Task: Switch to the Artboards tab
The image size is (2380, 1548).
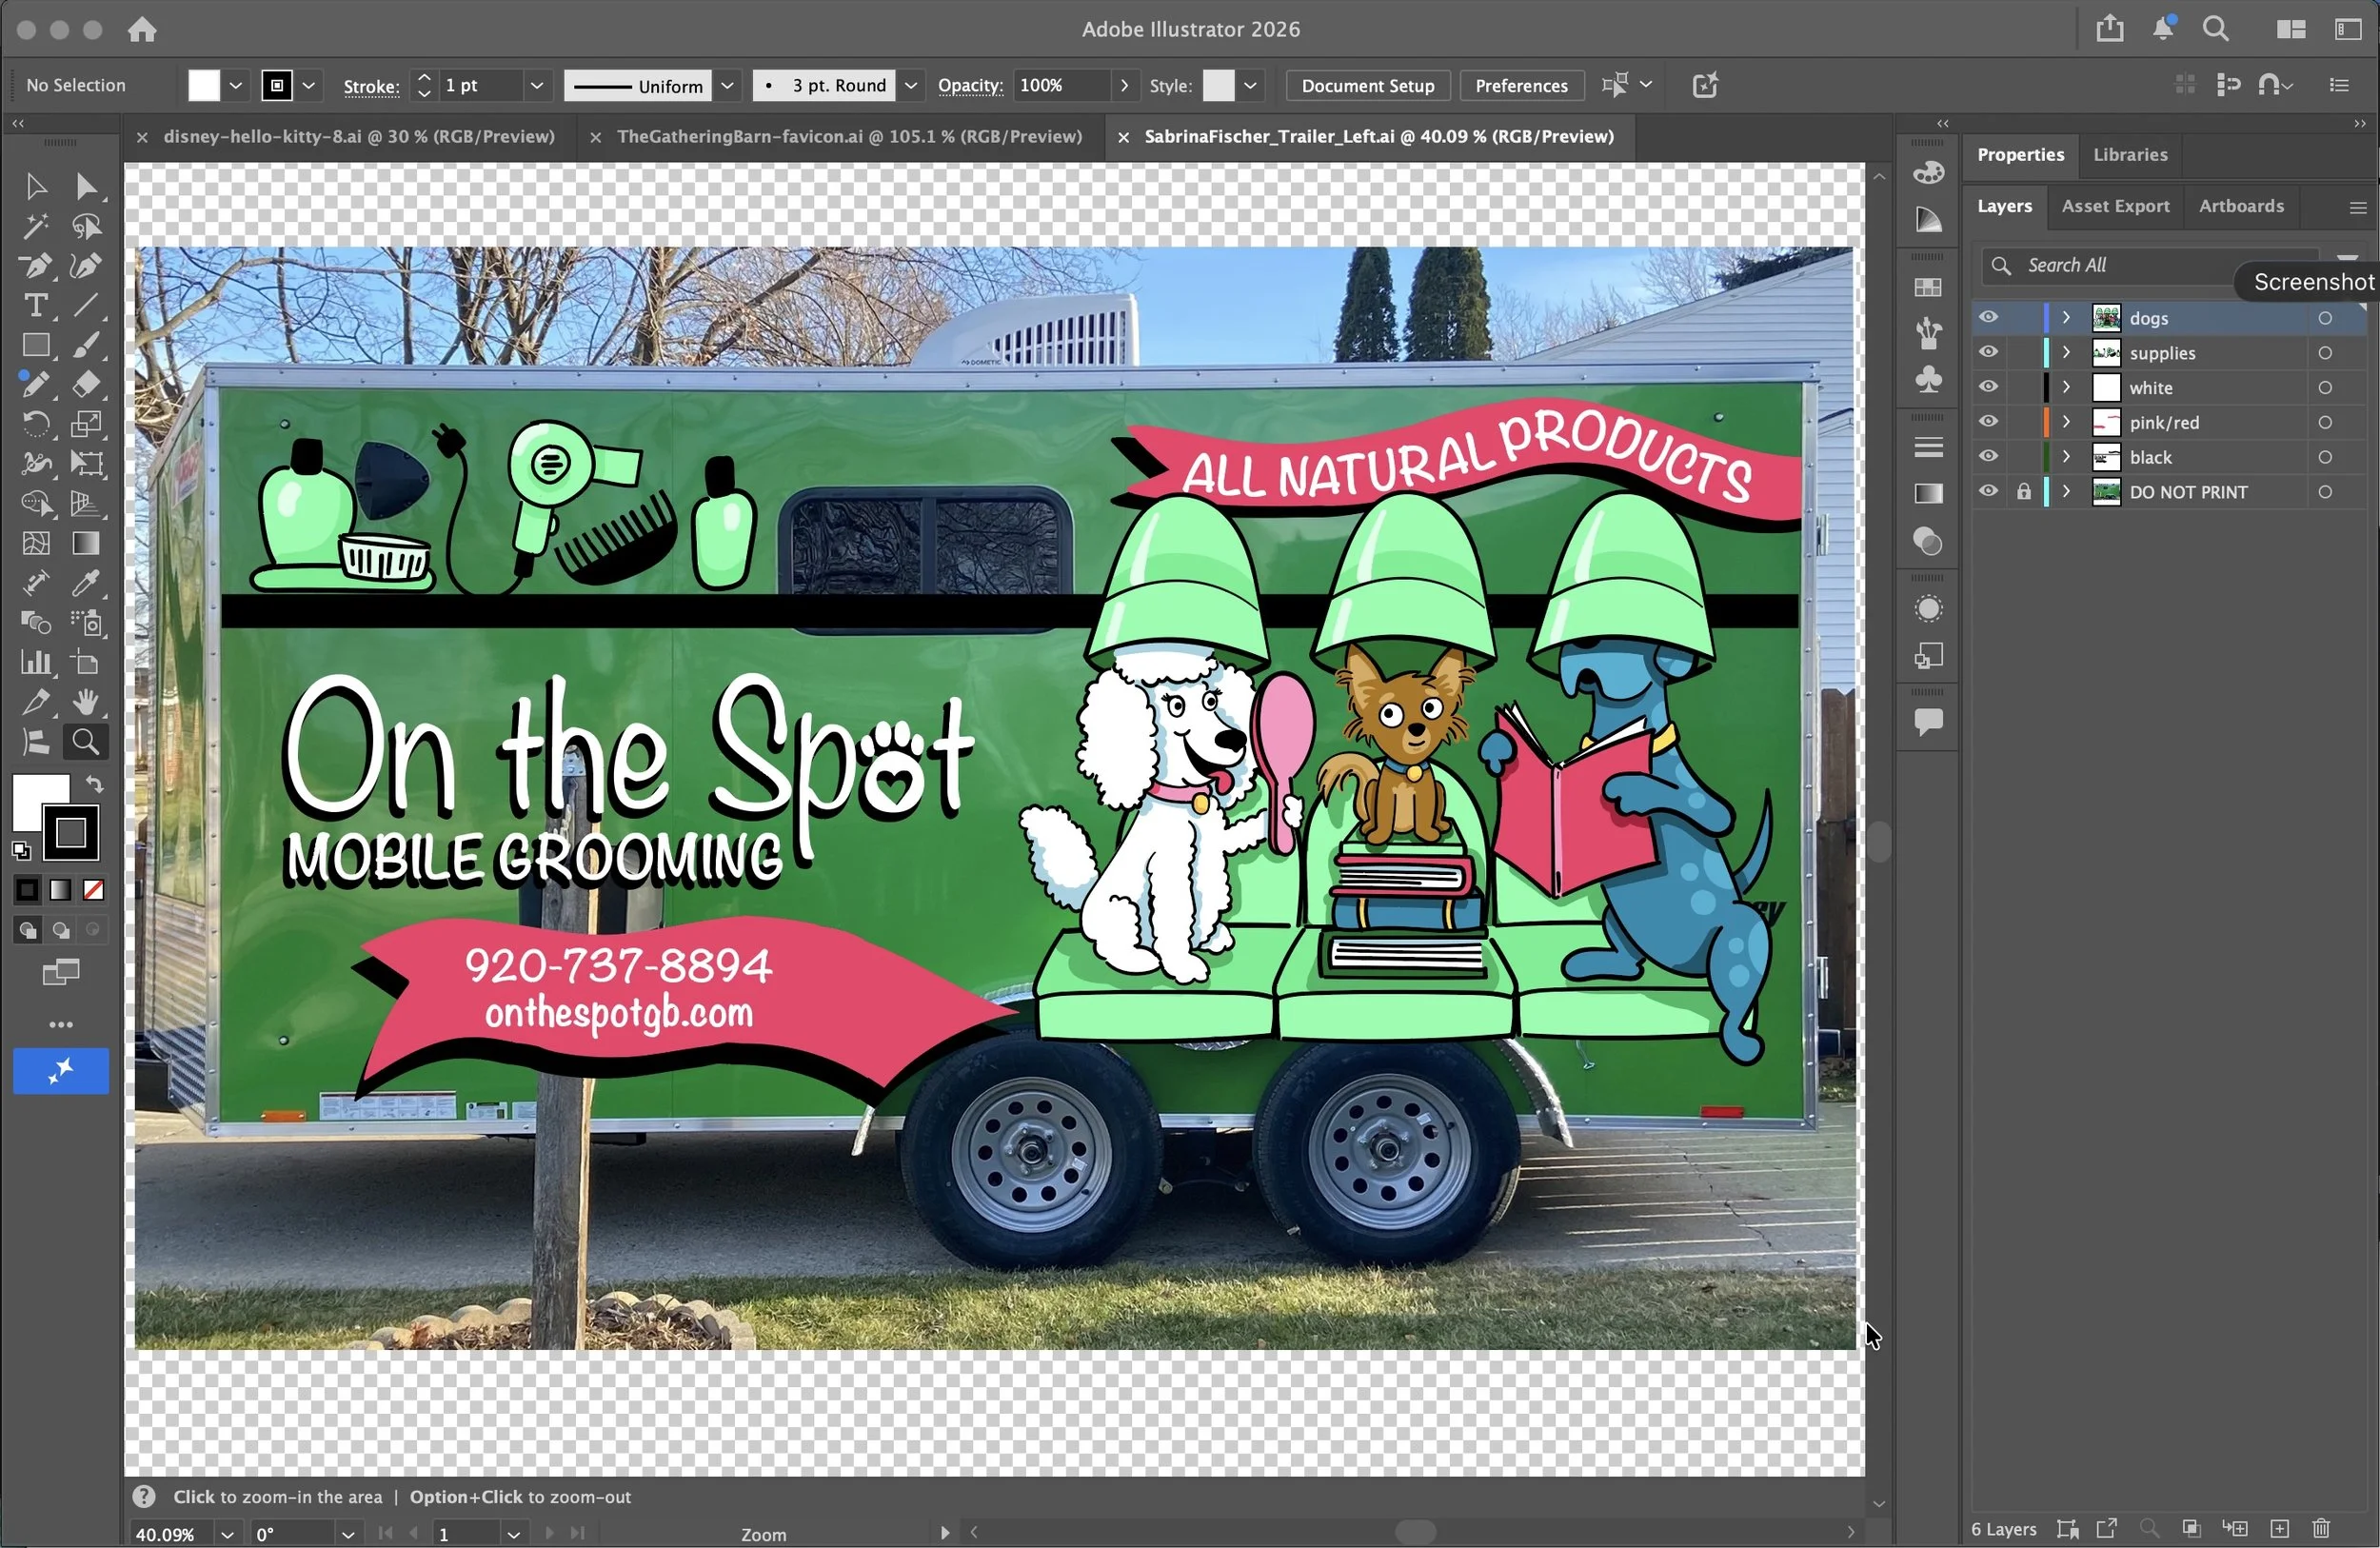Action: [x=2240, y=206]
